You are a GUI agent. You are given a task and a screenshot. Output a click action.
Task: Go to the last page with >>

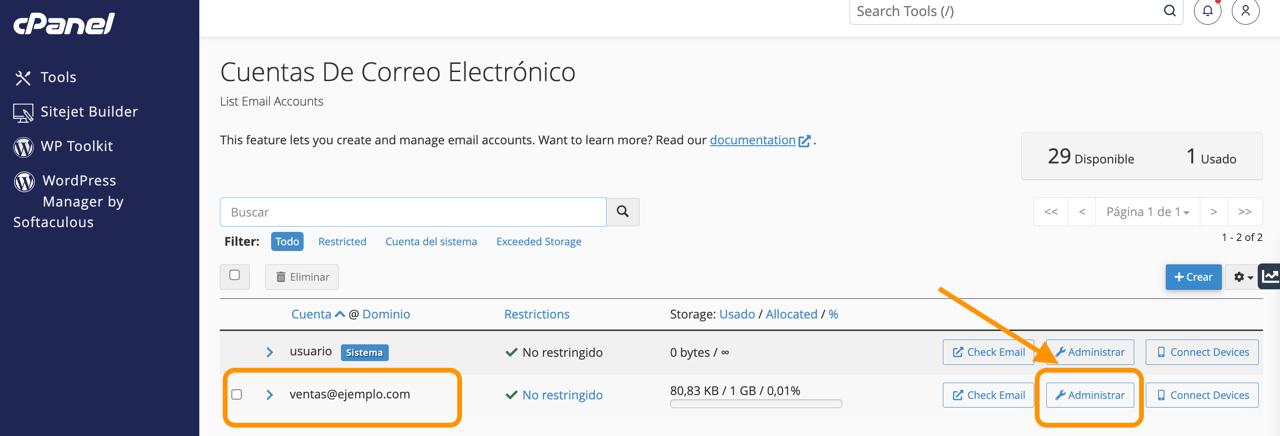click(x=1245, y=212)
